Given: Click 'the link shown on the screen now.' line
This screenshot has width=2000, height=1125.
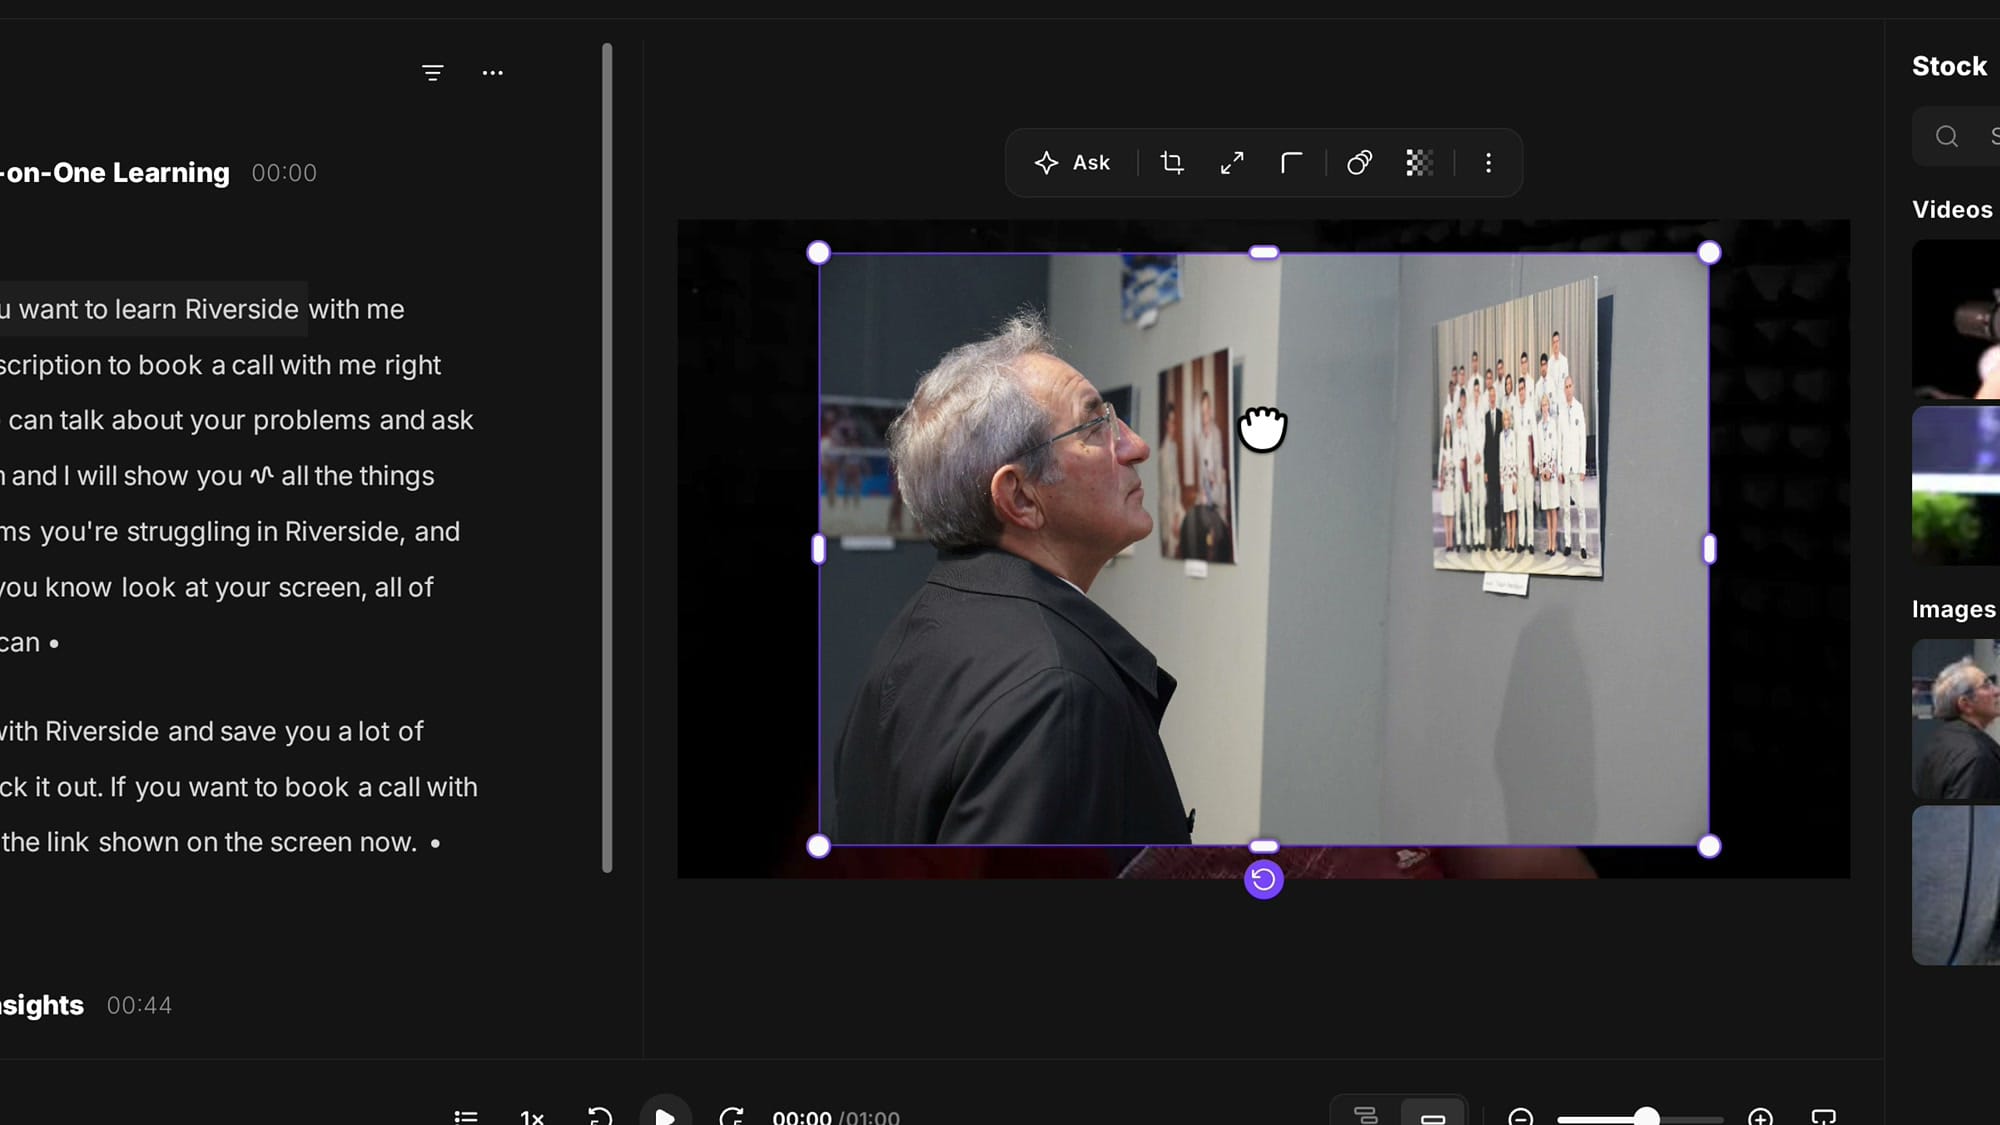Looking at the screenshot, I should tap(209, 842).
